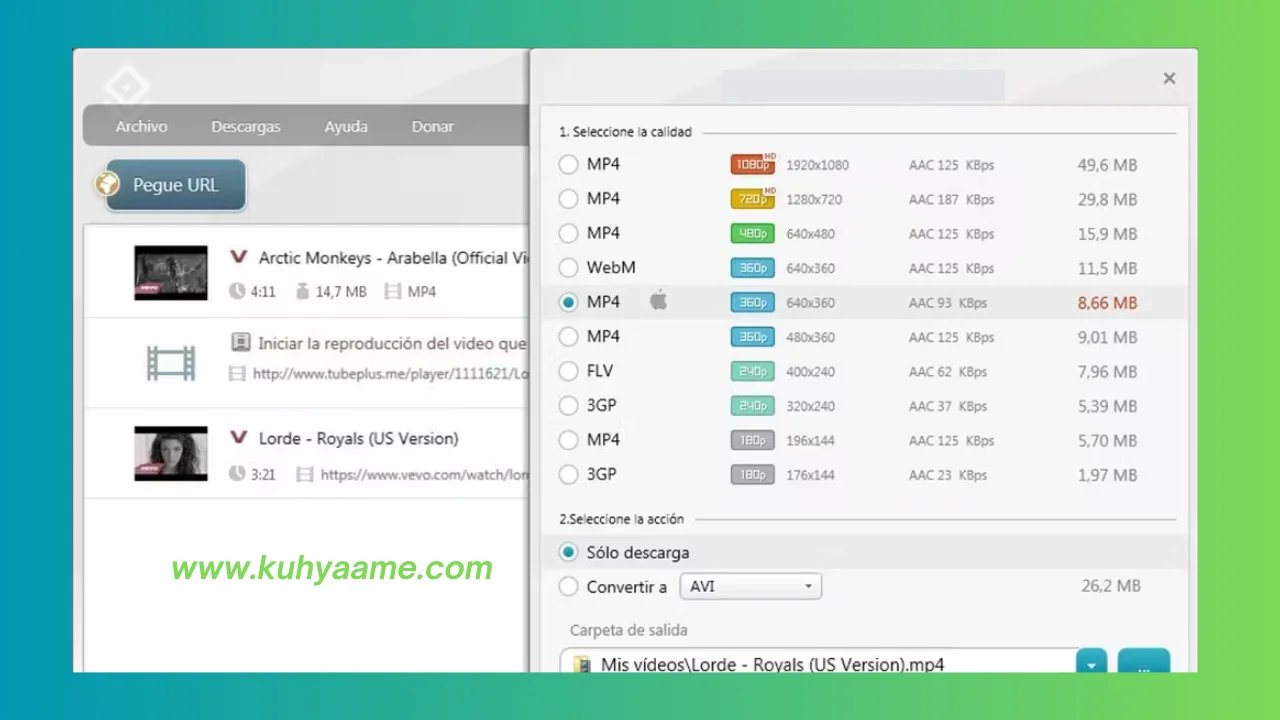Click the 240p badge at 320x240 row

click(x=753, y=406)
